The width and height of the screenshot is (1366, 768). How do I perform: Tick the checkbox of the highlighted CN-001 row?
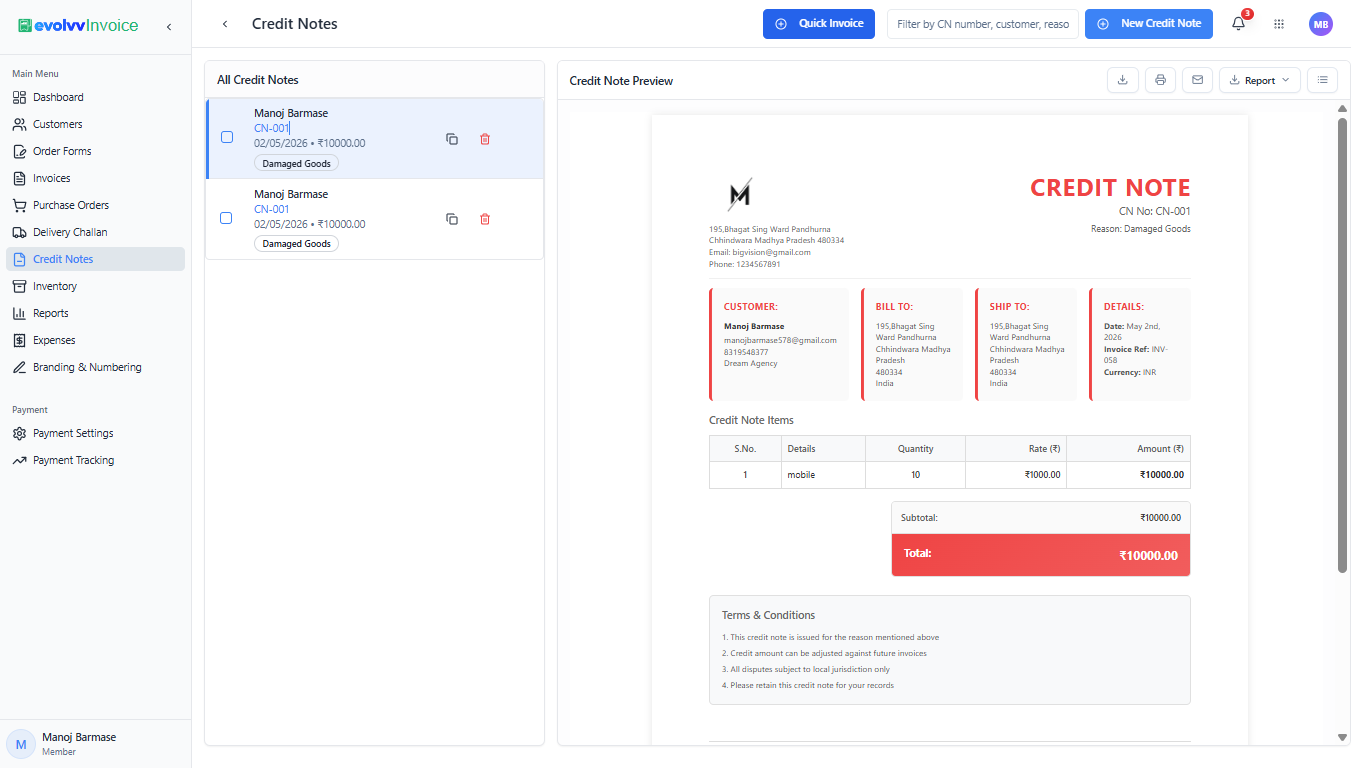227,137
